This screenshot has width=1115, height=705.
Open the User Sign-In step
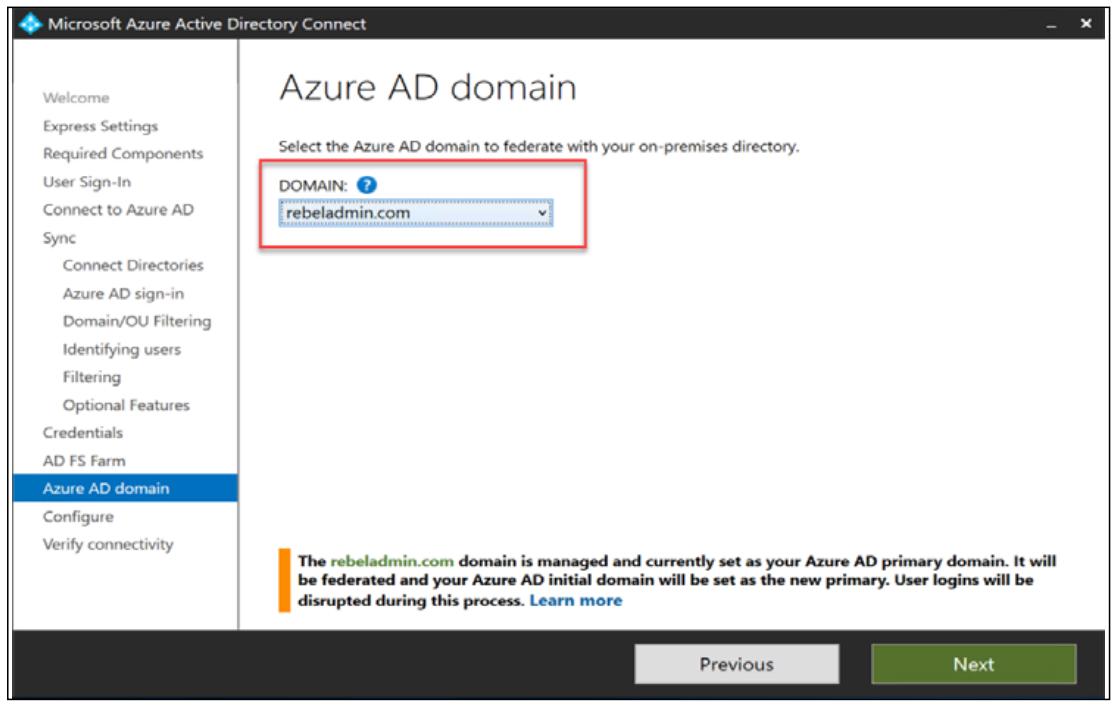coord(87,181)
